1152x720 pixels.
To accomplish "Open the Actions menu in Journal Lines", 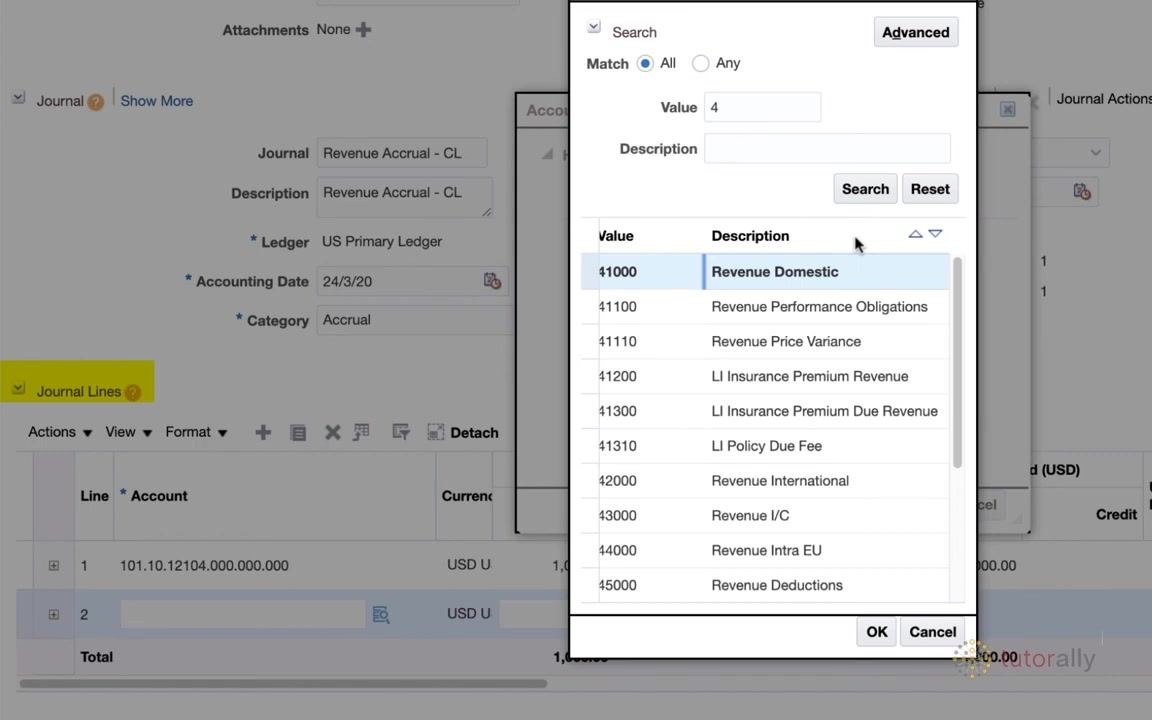I will pos(60,432).
